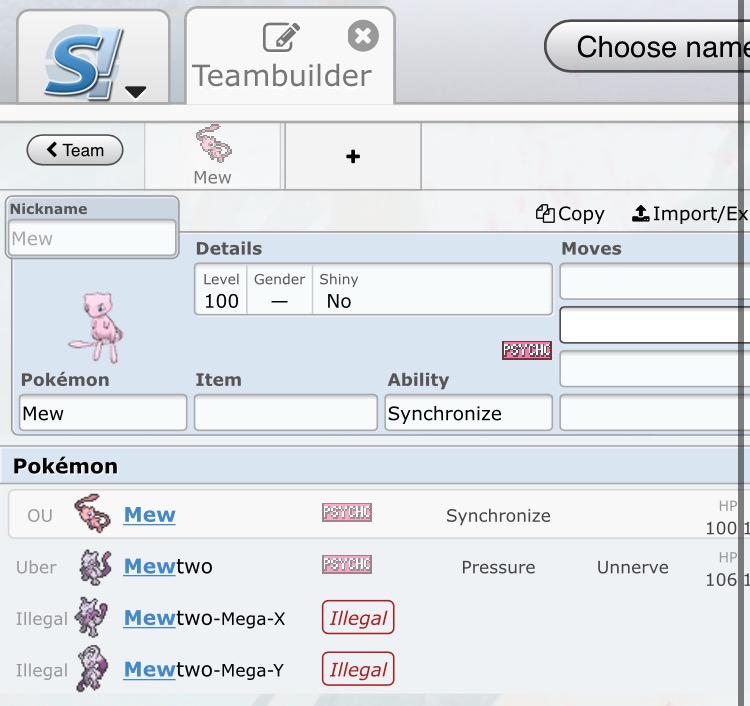This screenshot has height=706, width=750.
Task: Click the Mewtwo-Mega-Y sprite icon
Action: pos(93,669)
